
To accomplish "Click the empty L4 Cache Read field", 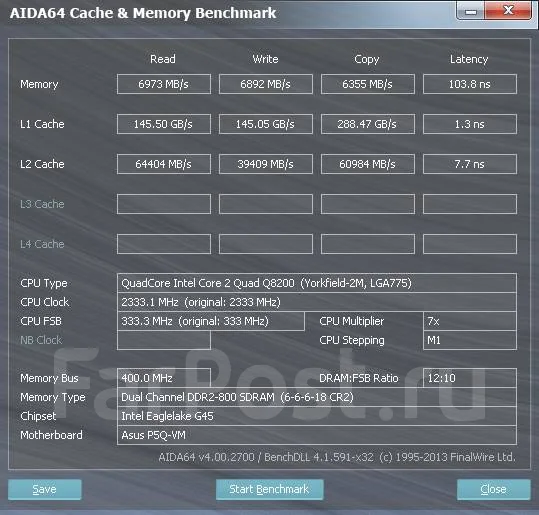I will [164, 244].
